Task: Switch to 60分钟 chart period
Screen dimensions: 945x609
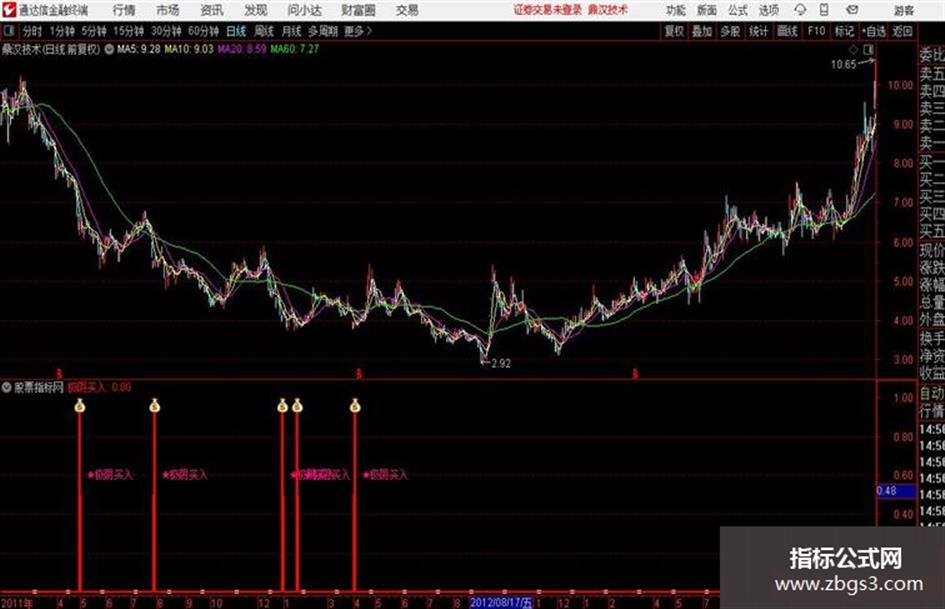Action: pyautogui.click(x=204, y=31)
